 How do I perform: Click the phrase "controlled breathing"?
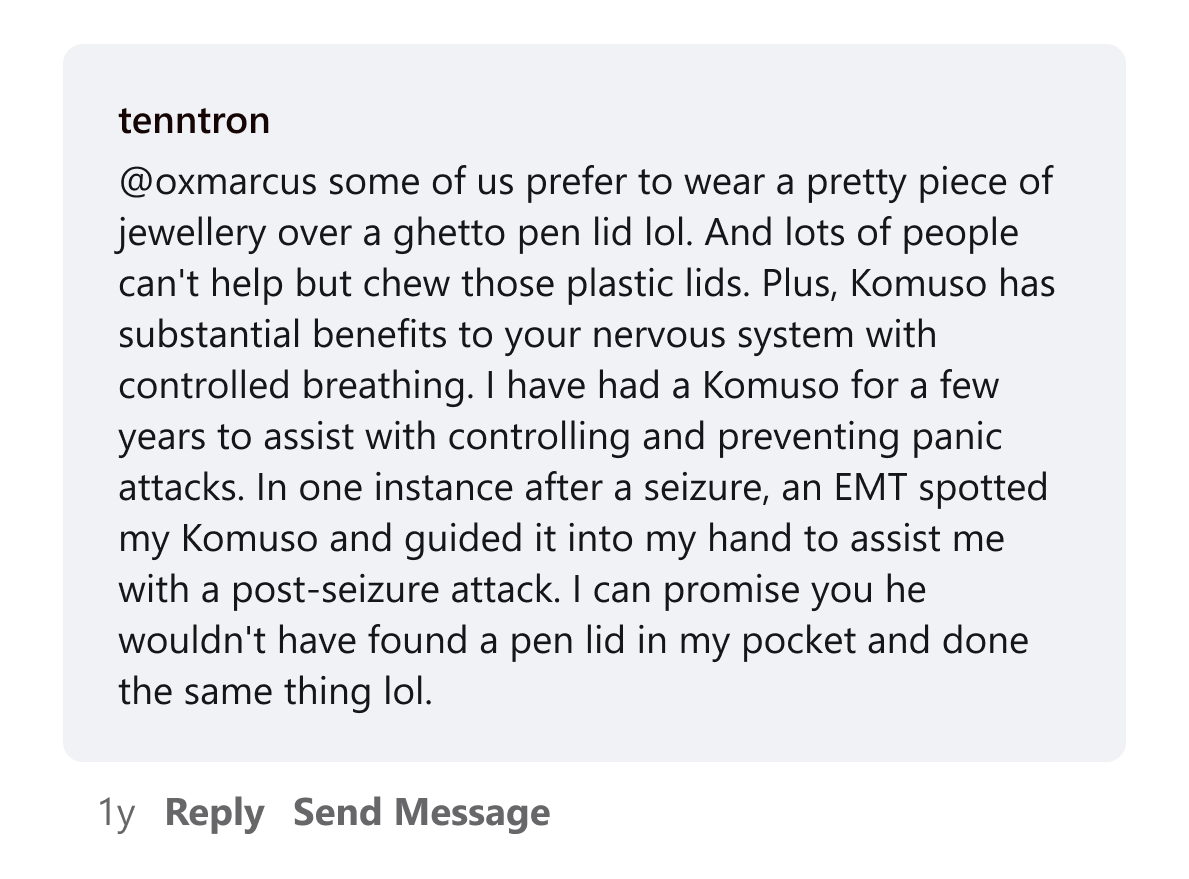(295, 387)
